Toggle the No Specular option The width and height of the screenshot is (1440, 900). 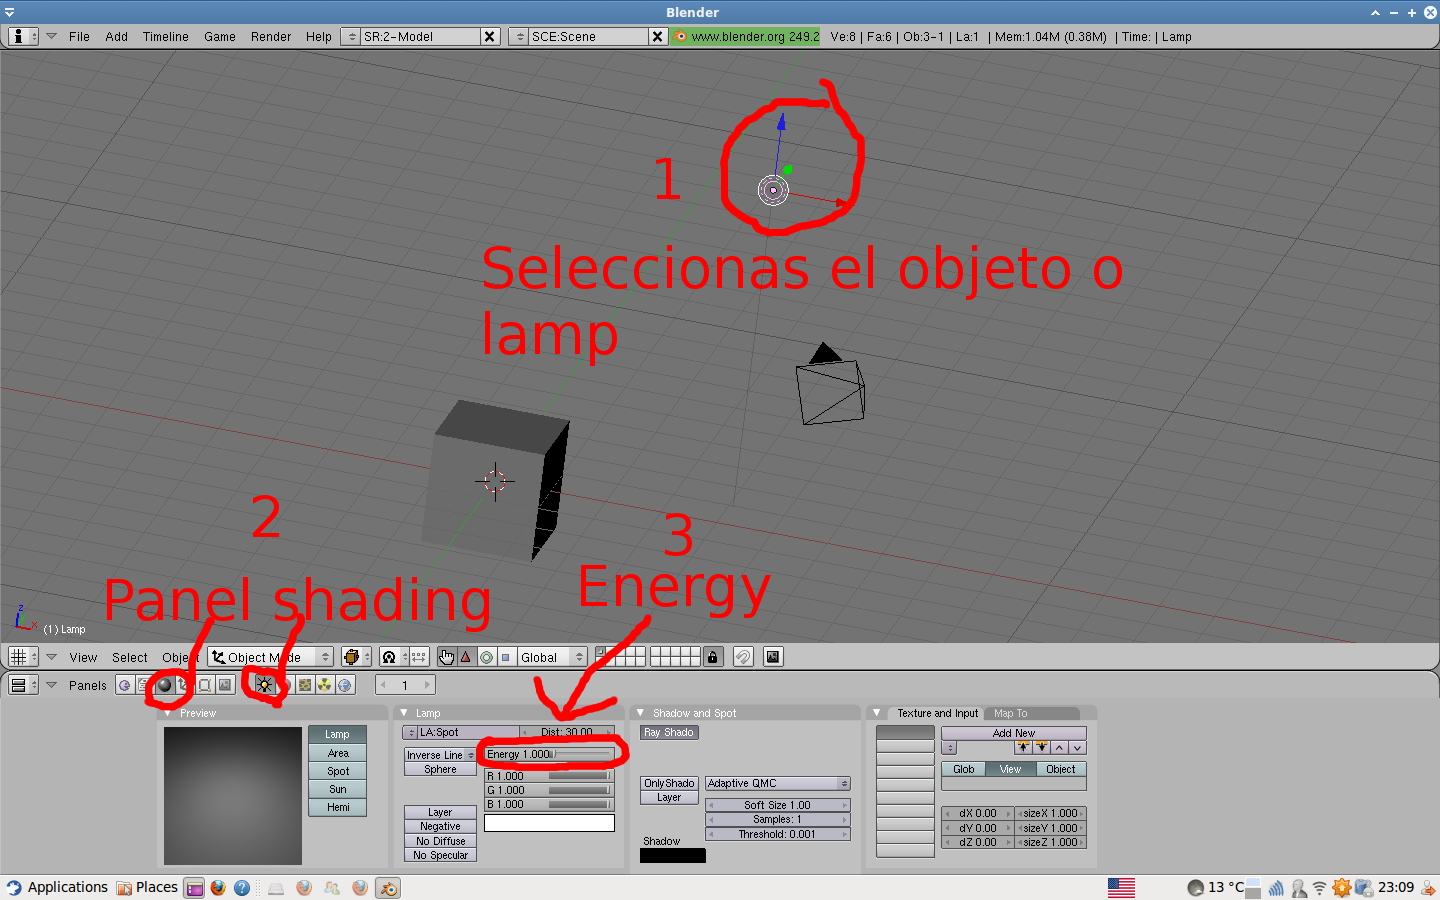(440, 855)
